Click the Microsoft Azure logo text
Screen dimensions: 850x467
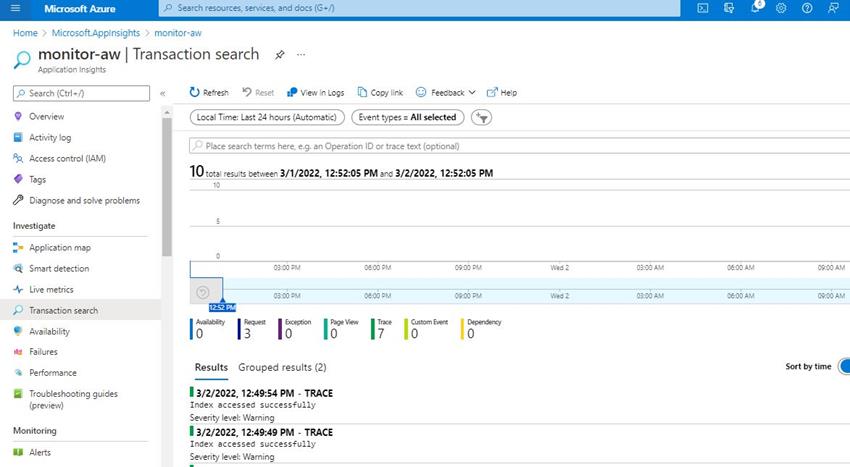point(80,9)
